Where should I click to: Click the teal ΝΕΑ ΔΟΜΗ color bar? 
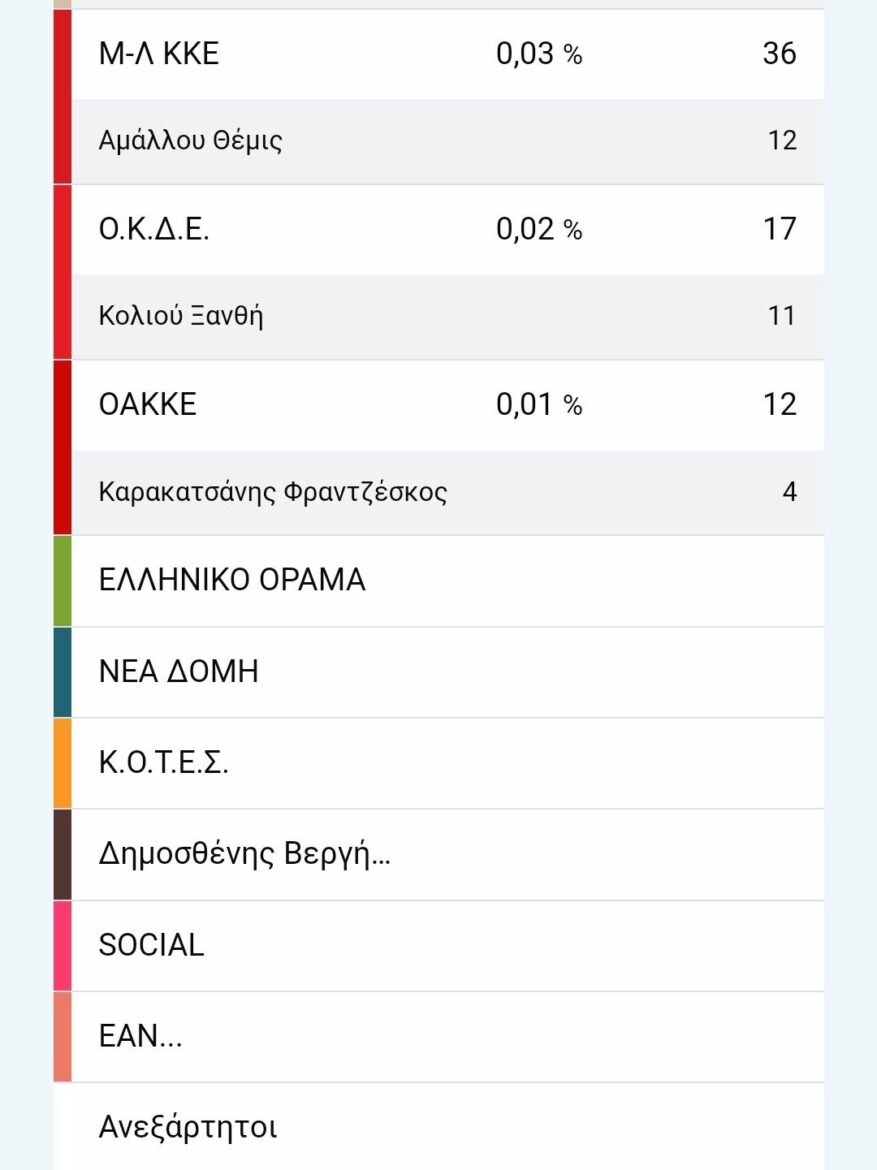click(62, 672)
